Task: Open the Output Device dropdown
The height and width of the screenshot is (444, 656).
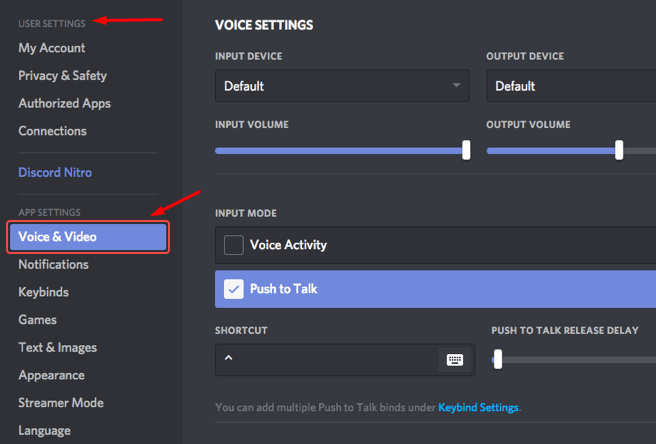Action: [x=571, y=86]
